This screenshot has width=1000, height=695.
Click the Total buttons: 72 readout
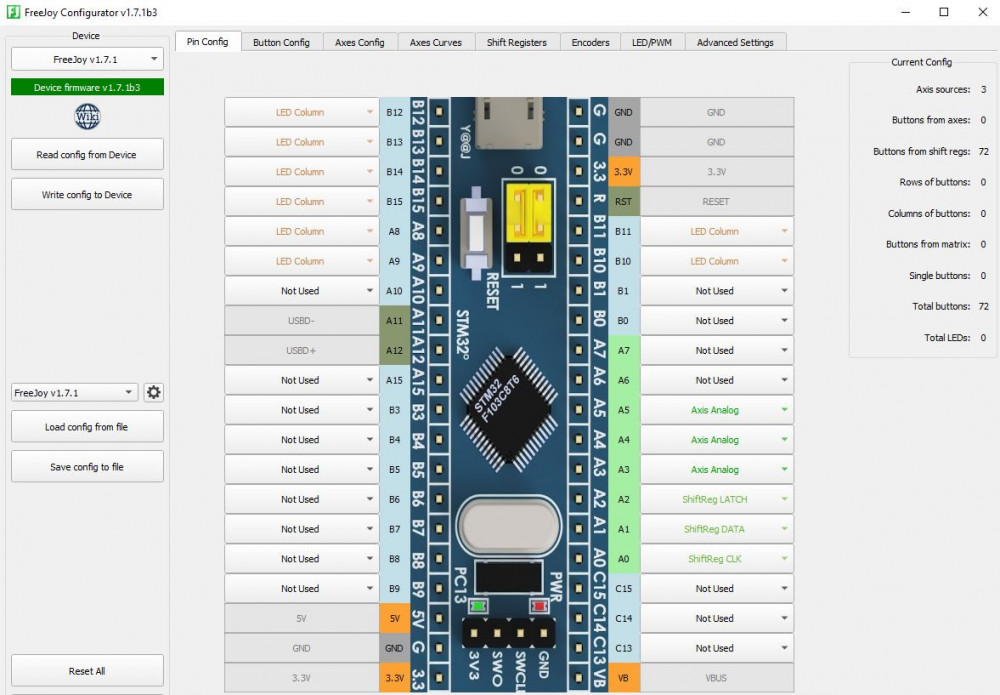click(x=950, y=306)
